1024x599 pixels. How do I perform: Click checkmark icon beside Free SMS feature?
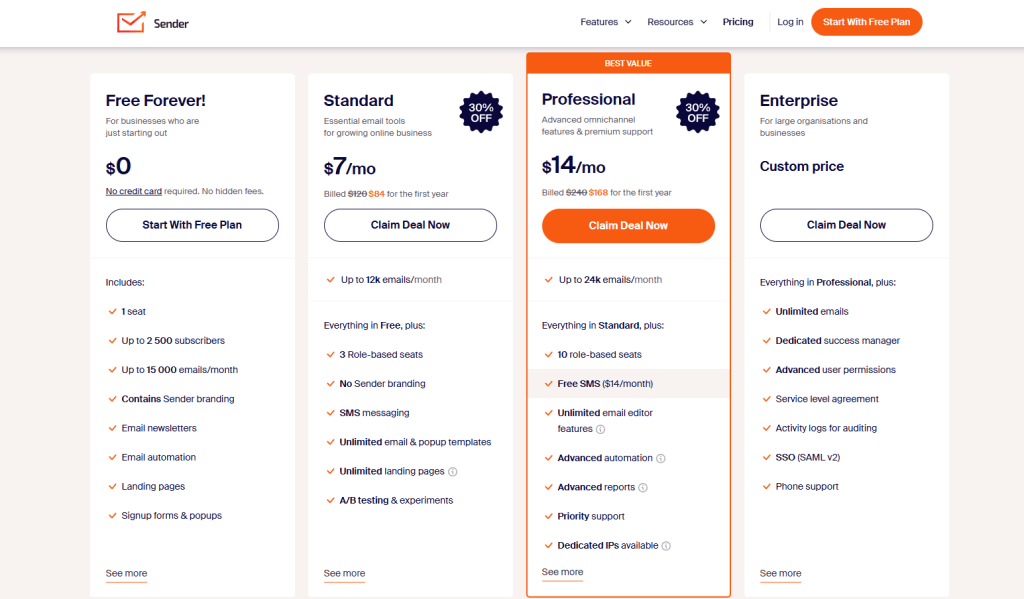click(546, 383)
